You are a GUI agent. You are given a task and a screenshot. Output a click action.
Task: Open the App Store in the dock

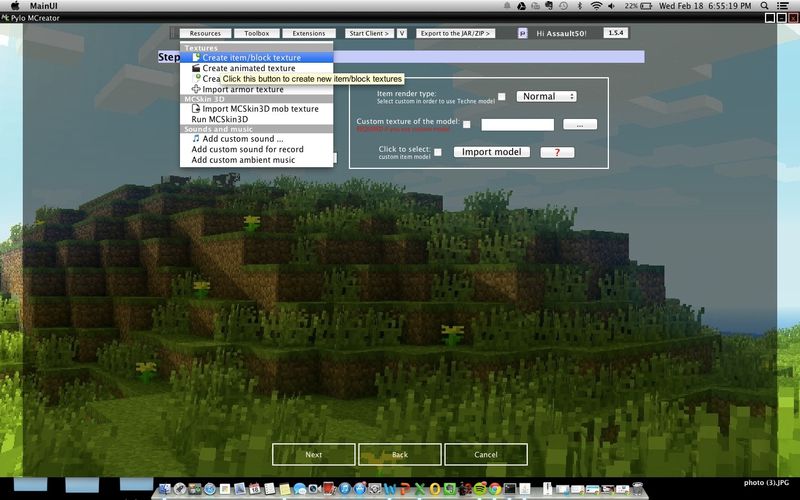click(360, 489)
